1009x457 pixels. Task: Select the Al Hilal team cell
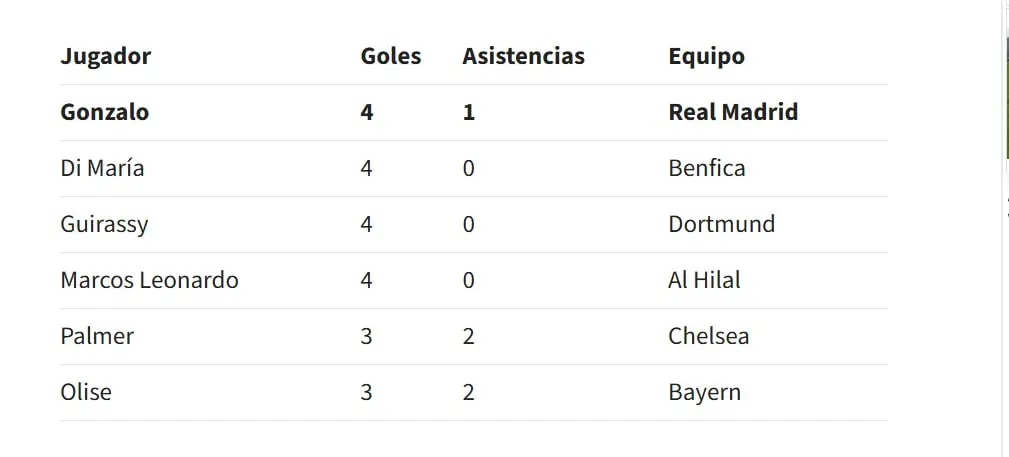pos(704,280)
